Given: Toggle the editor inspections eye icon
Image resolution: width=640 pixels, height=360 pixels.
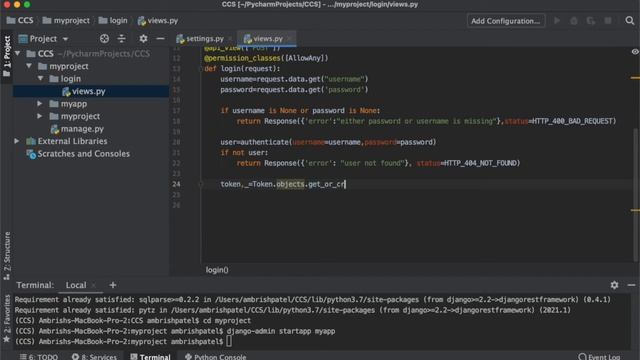Looking at the screenshot, I should point(635,52).
